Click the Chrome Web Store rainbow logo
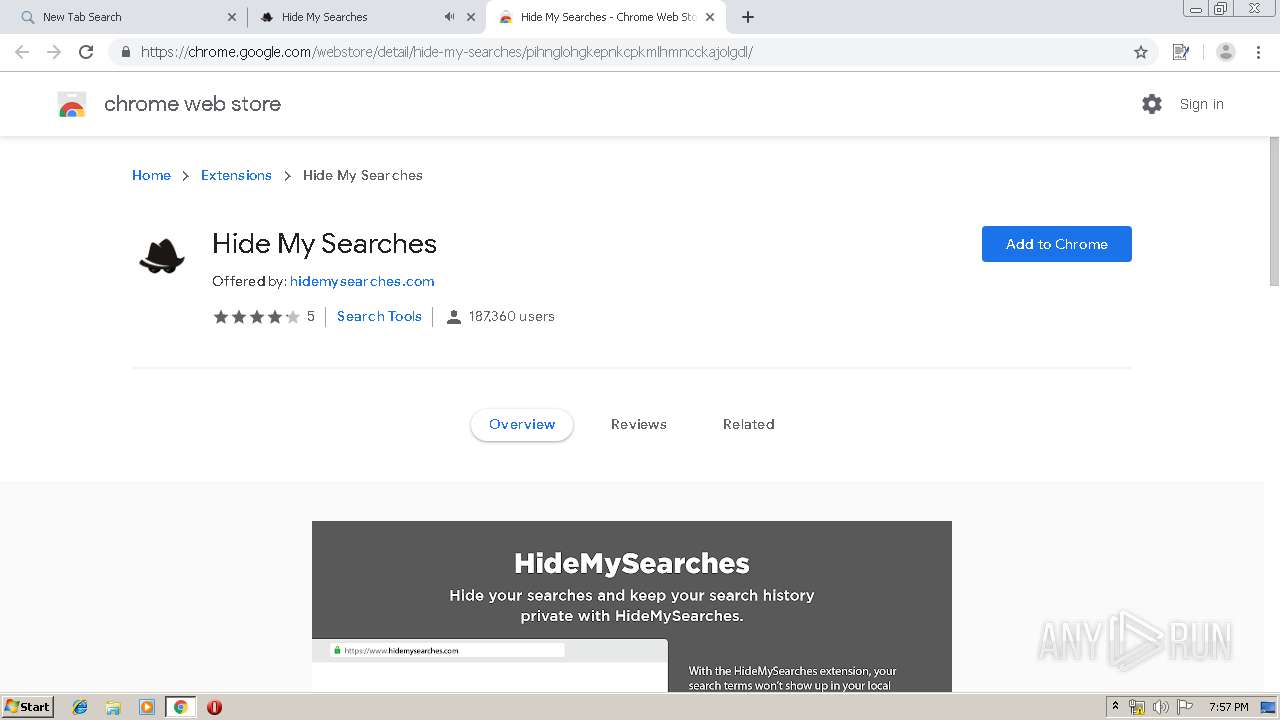Screen dimensions: 1280x720 [x=72, y=104]
